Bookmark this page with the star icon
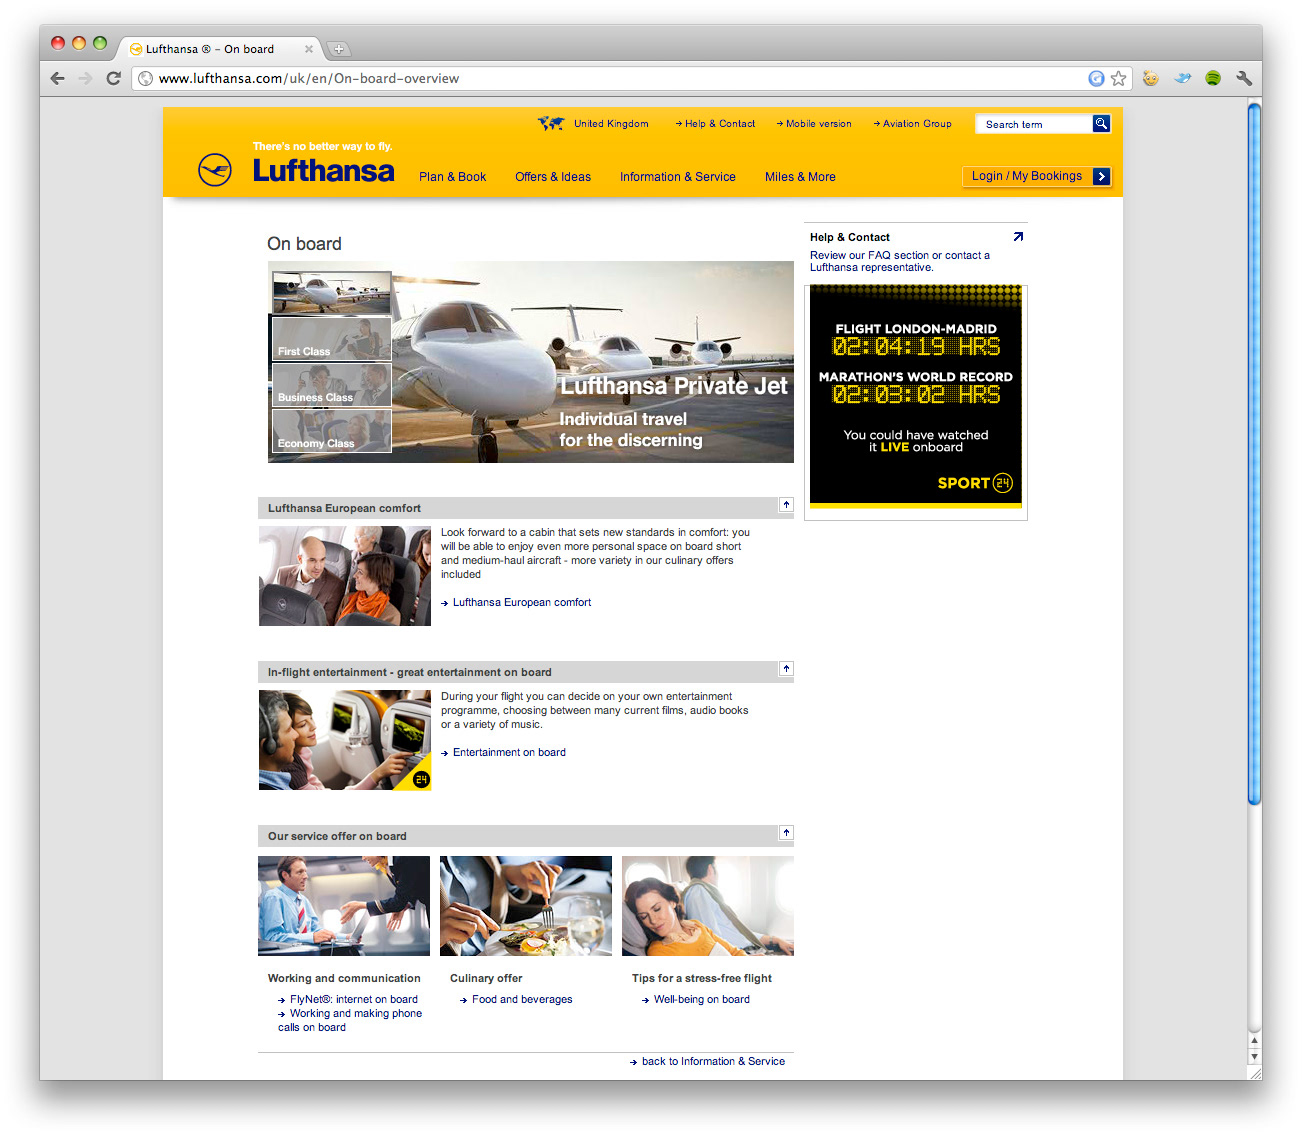Viewport: 1302px width, 1135px height. tap(1118, 78)
